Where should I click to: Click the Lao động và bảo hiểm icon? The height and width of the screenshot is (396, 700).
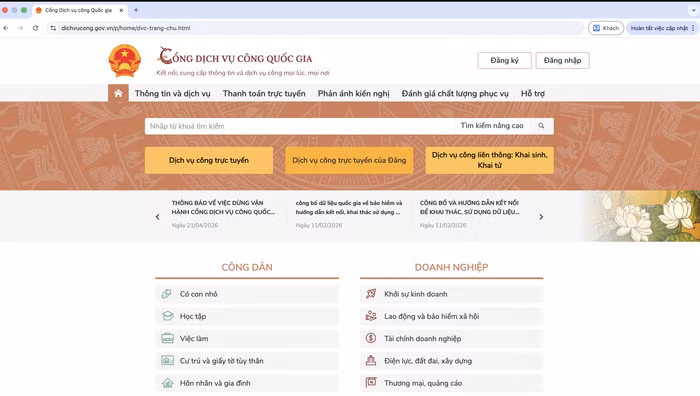point(371,316)
